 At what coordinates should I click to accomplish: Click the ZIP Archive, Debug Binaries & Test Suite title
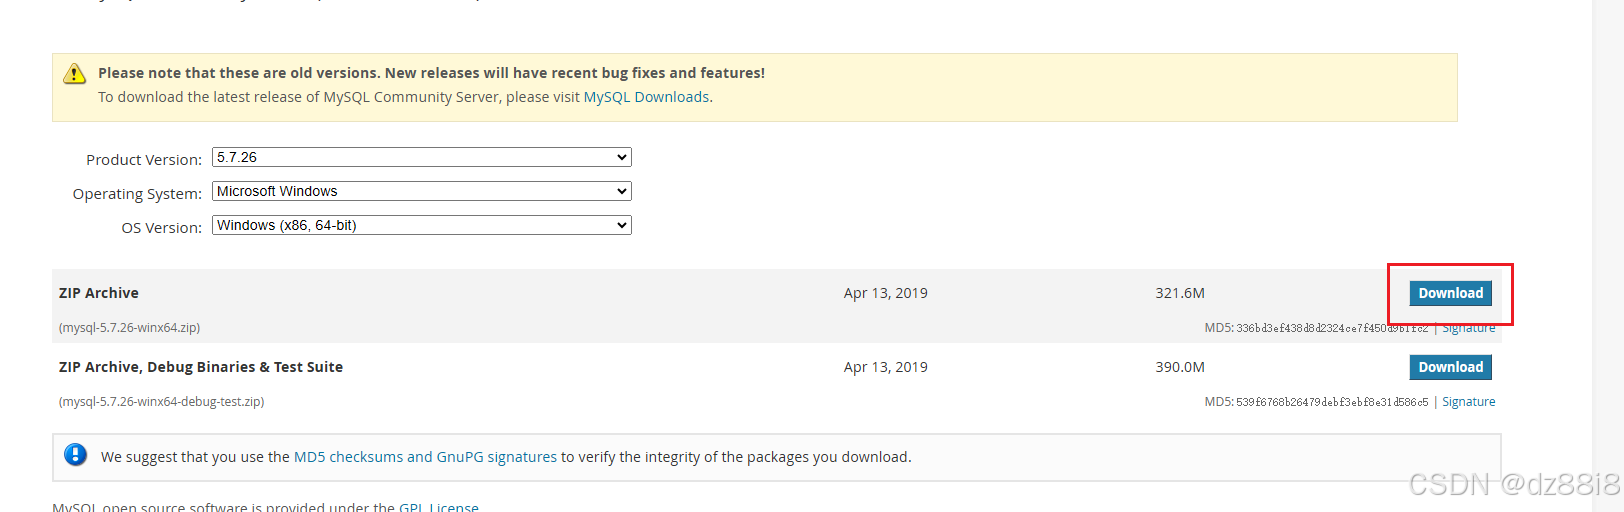[x=200, y=367]
